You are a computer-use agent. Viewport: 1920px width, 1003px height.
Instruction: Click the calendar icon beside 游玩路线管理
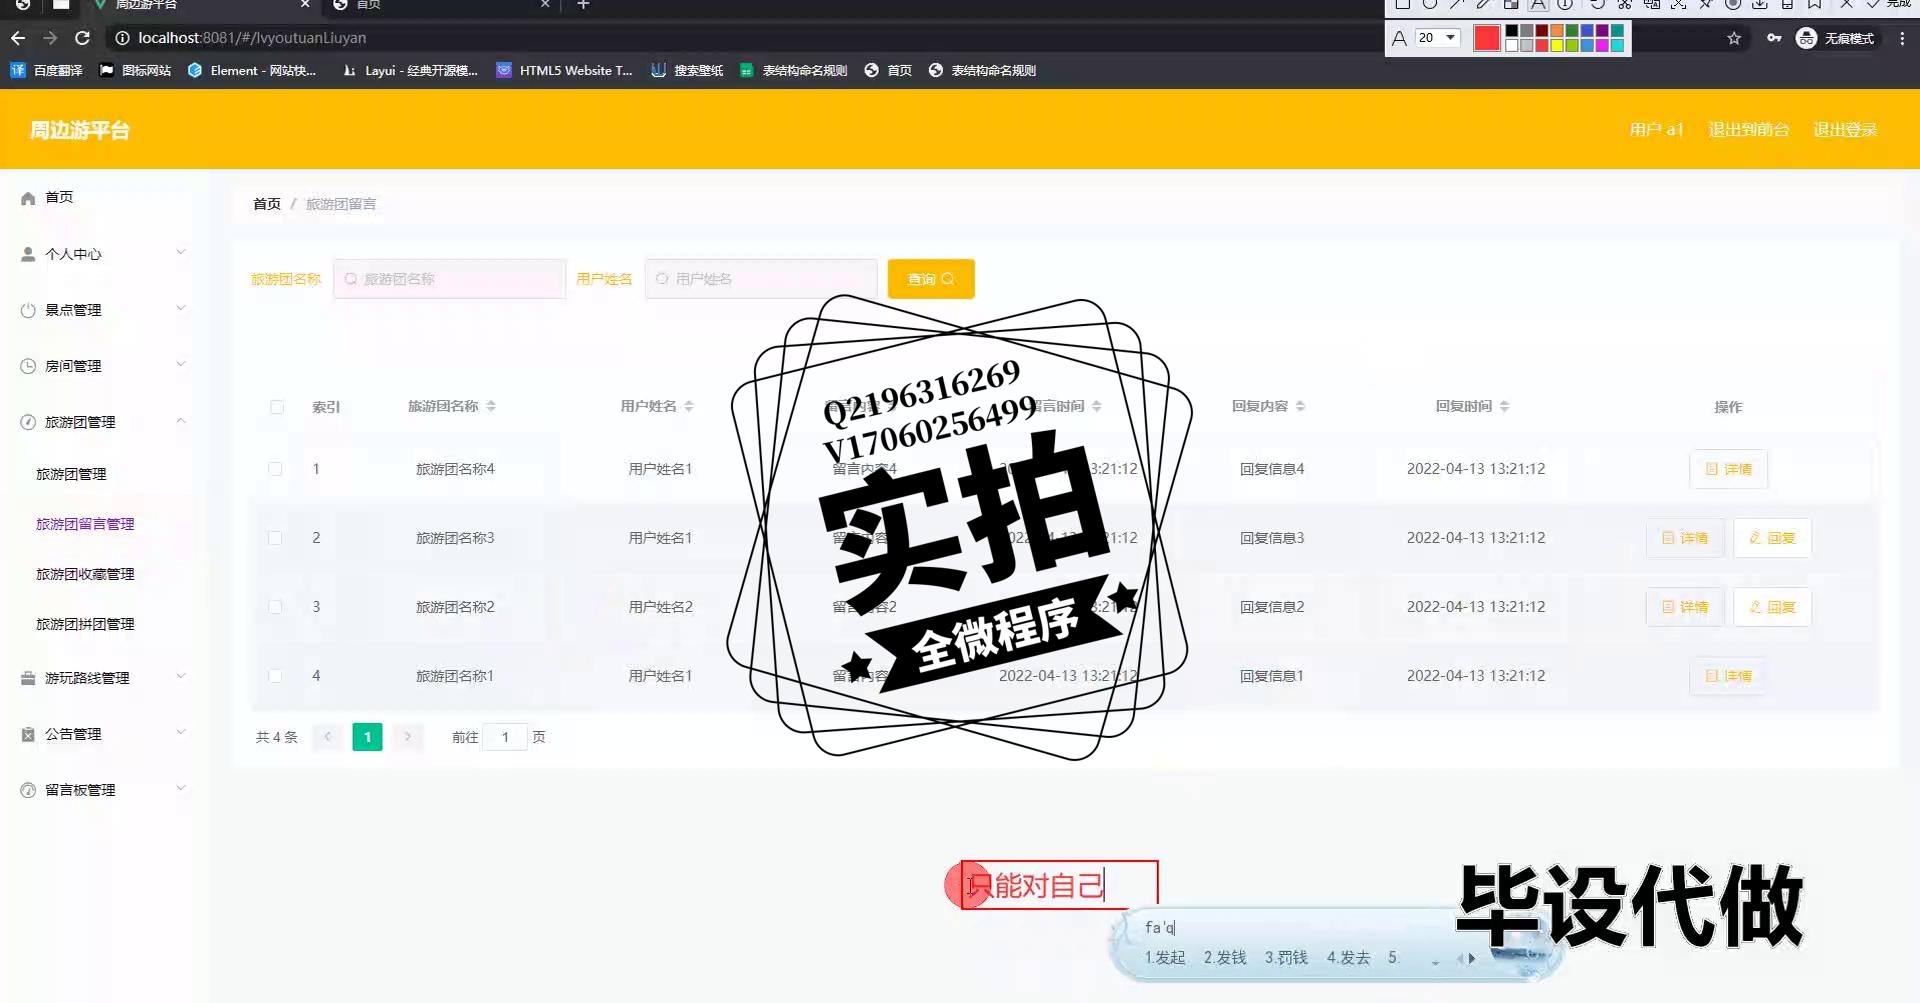[x=28, y=678]
